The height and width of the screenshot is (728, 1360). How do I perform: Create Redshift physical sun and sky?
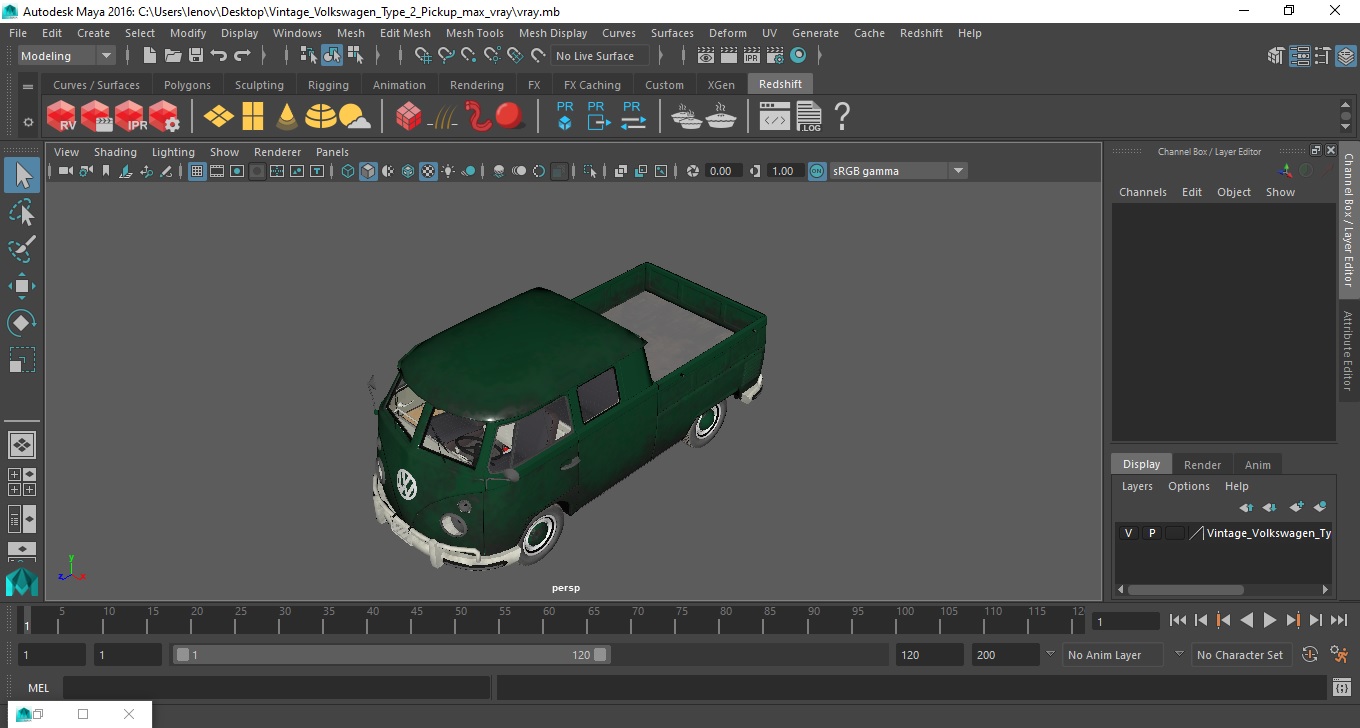[x=355, y=117]
